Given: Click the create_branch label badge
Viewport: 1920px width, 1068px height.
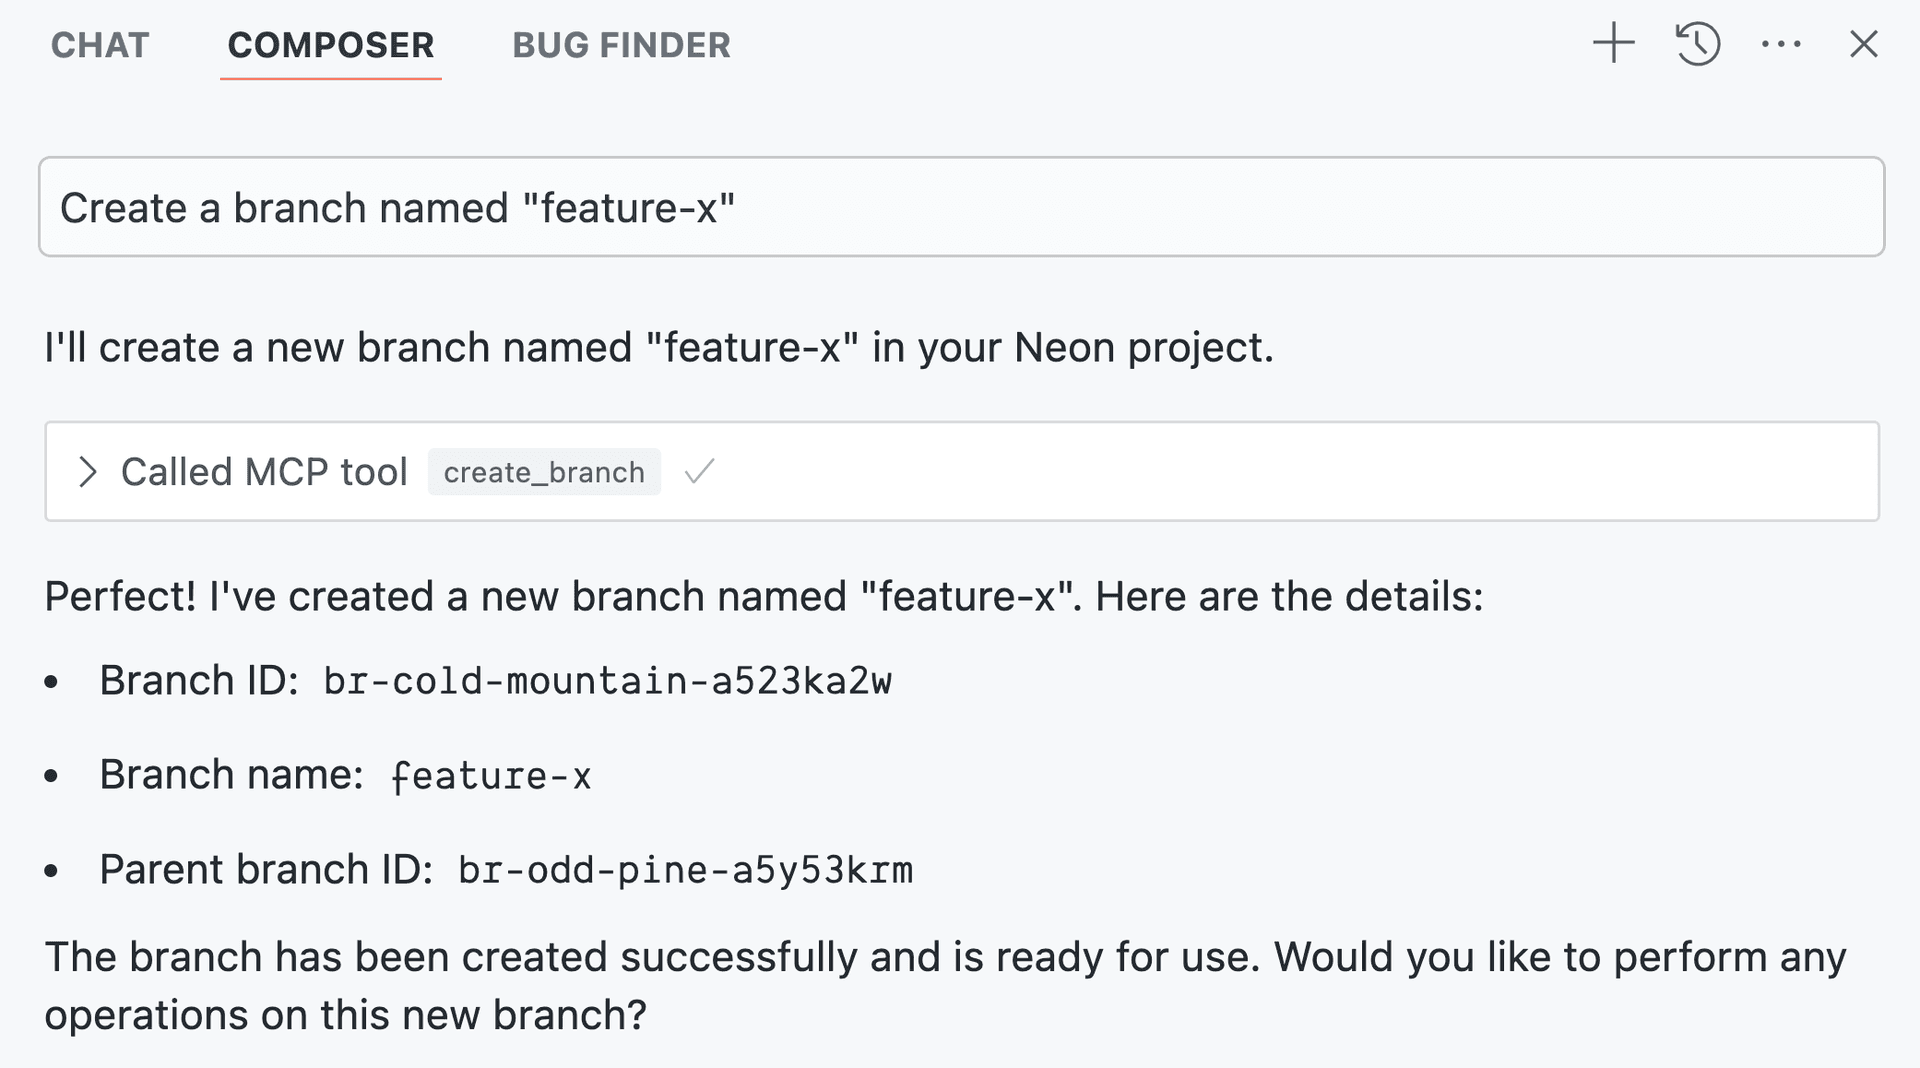Looking at the screenshot, I should [x=543, y=471].
